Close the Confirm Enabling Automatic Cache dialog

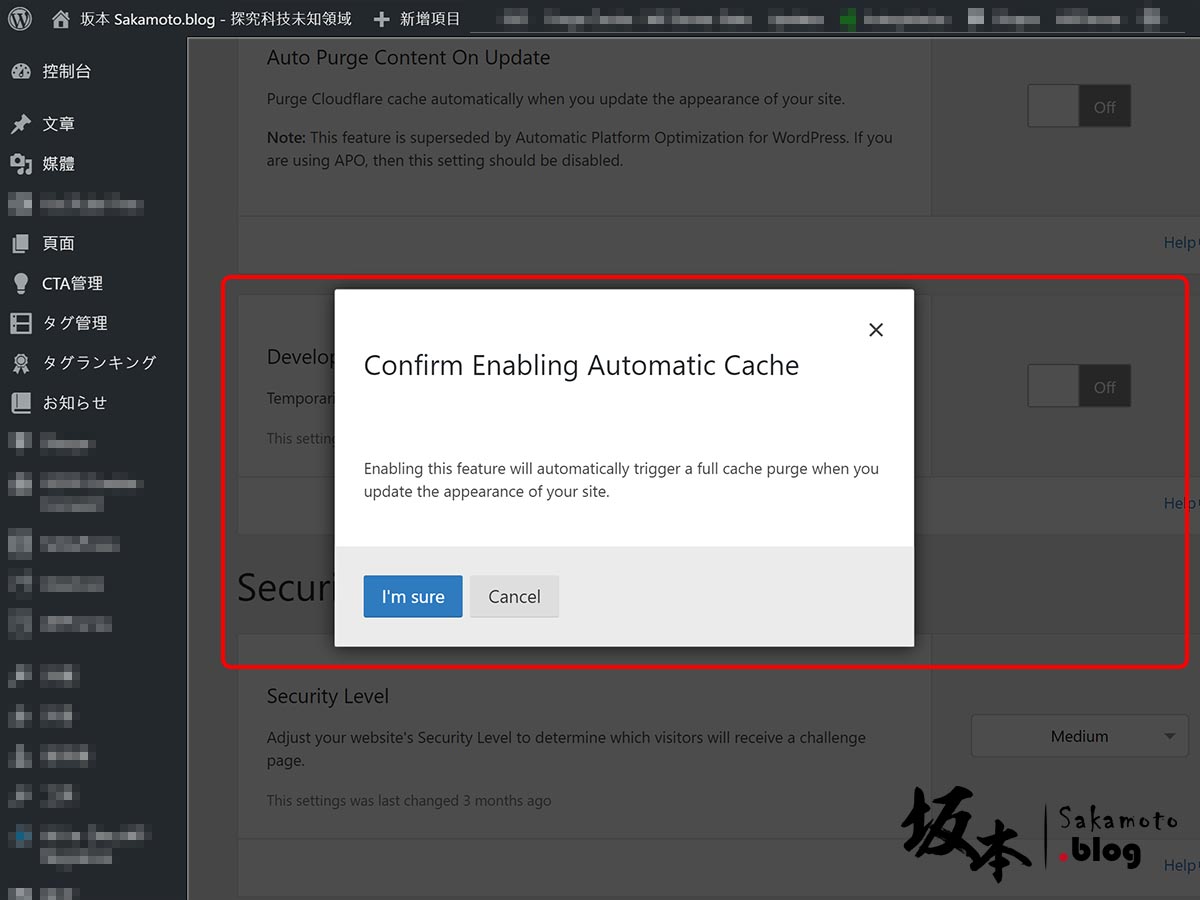click(876, 330)
